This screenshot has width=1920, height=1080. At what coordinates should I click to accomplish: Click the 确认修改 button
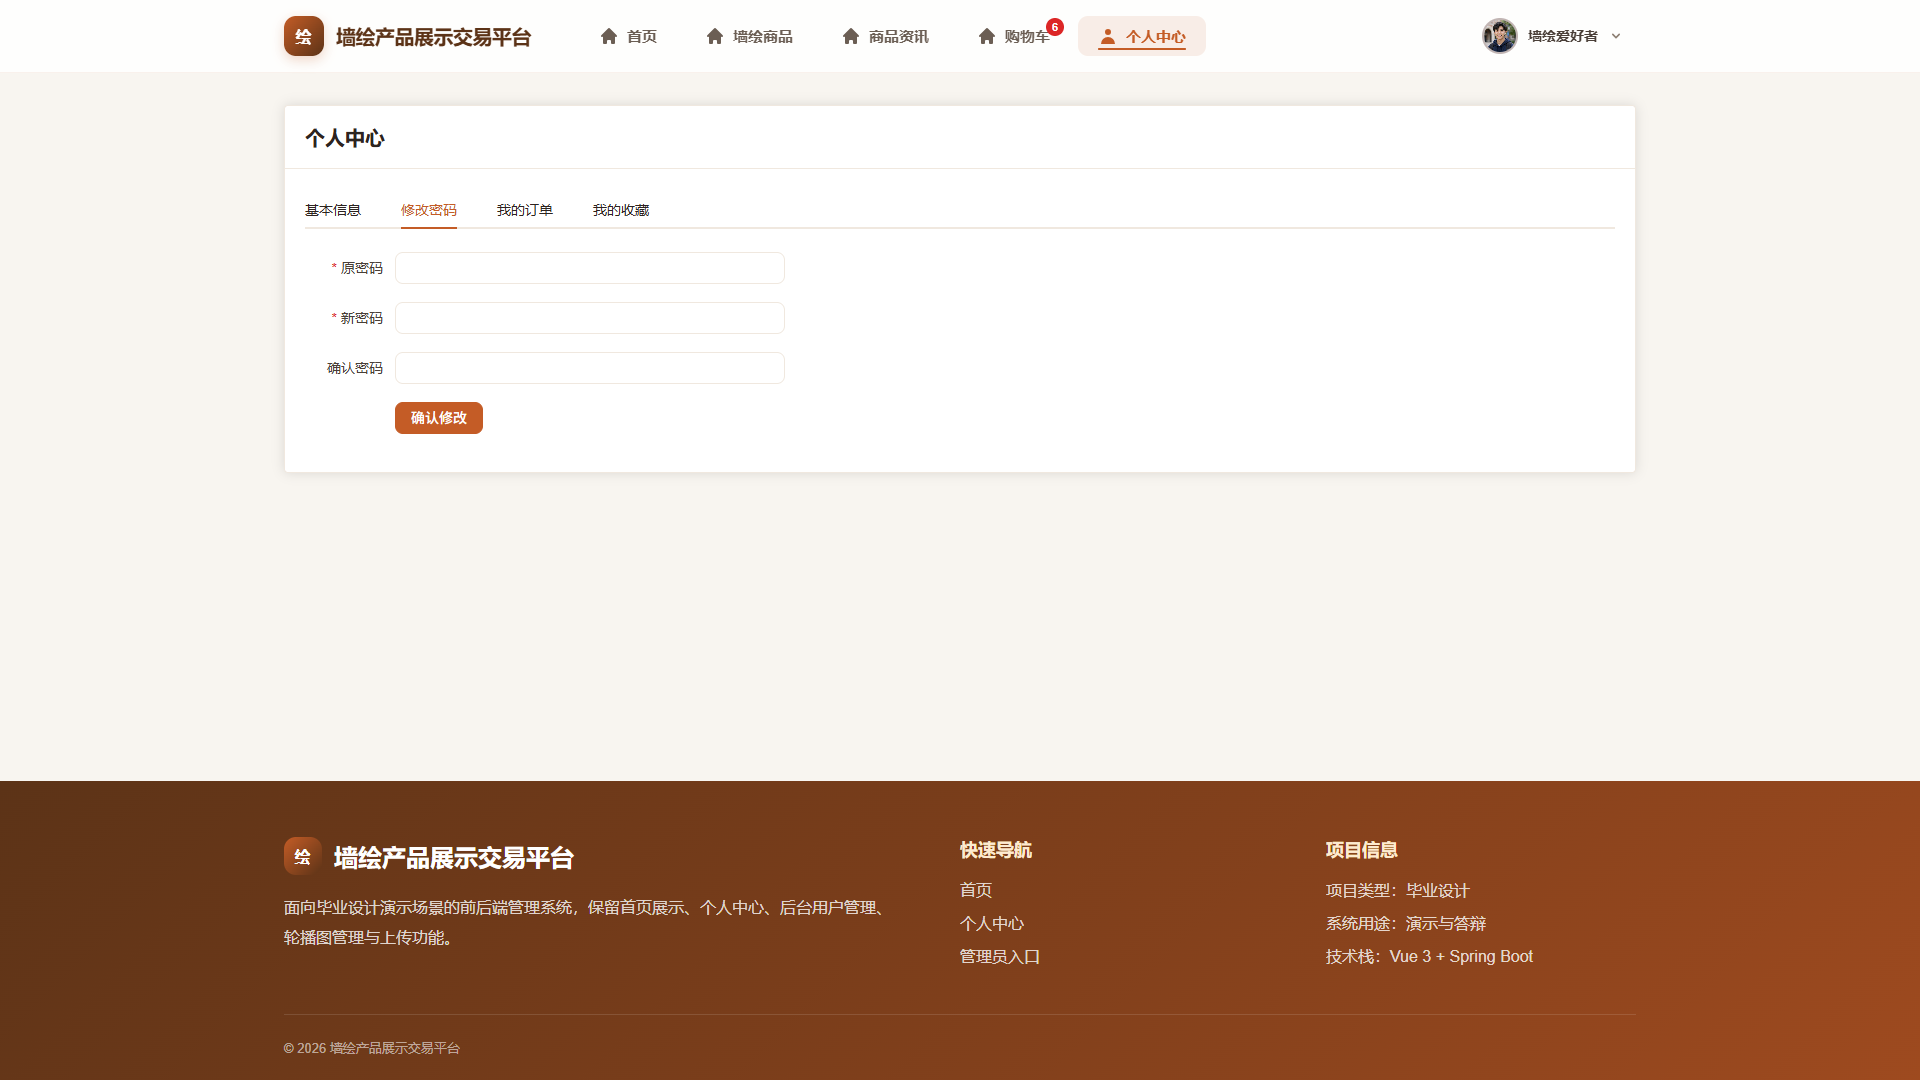[x=439, y=418]
